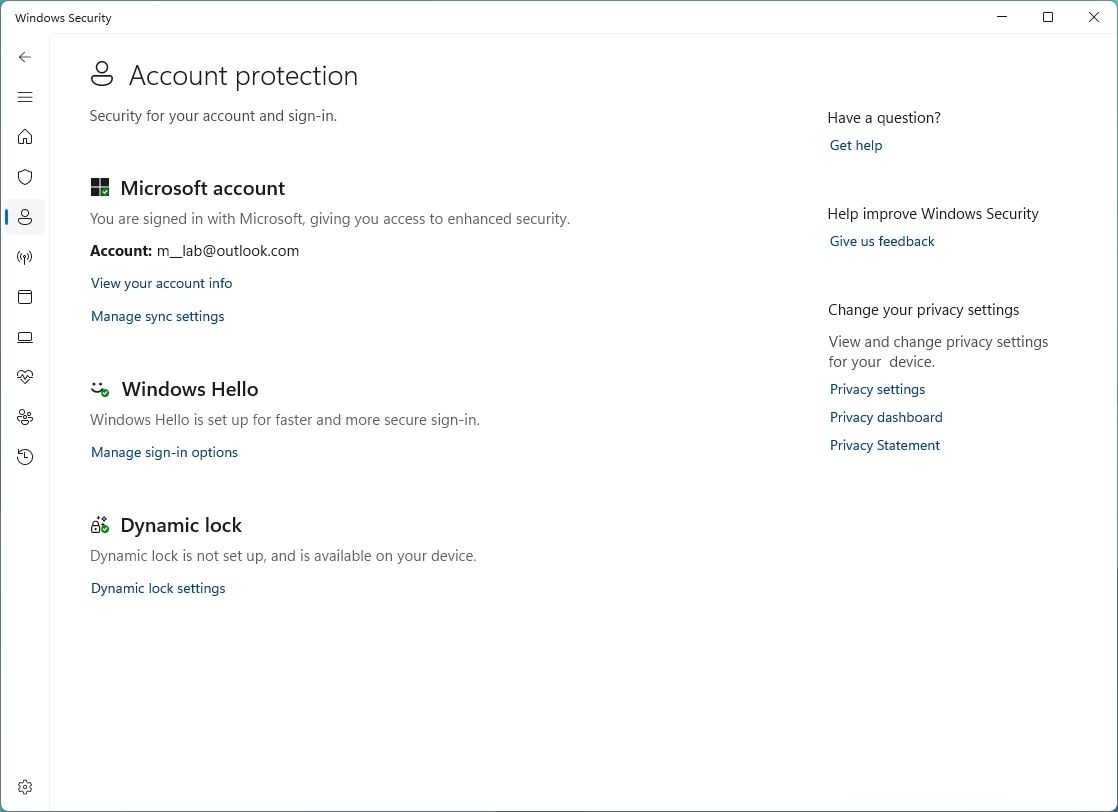Select Device performance & health icon
The width and height of the screenshot is (1118, 812).
tap(25, 377)
